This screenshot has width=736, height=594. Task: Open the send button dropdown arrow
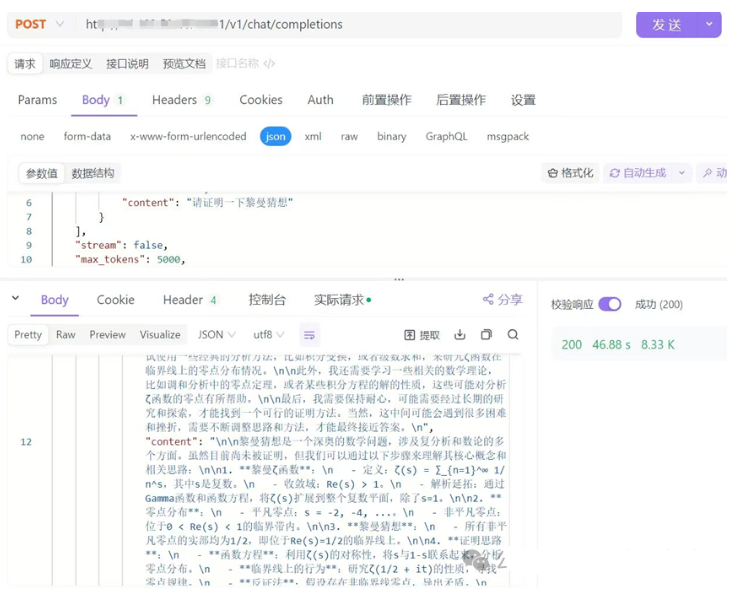click(x=709, y=24)
